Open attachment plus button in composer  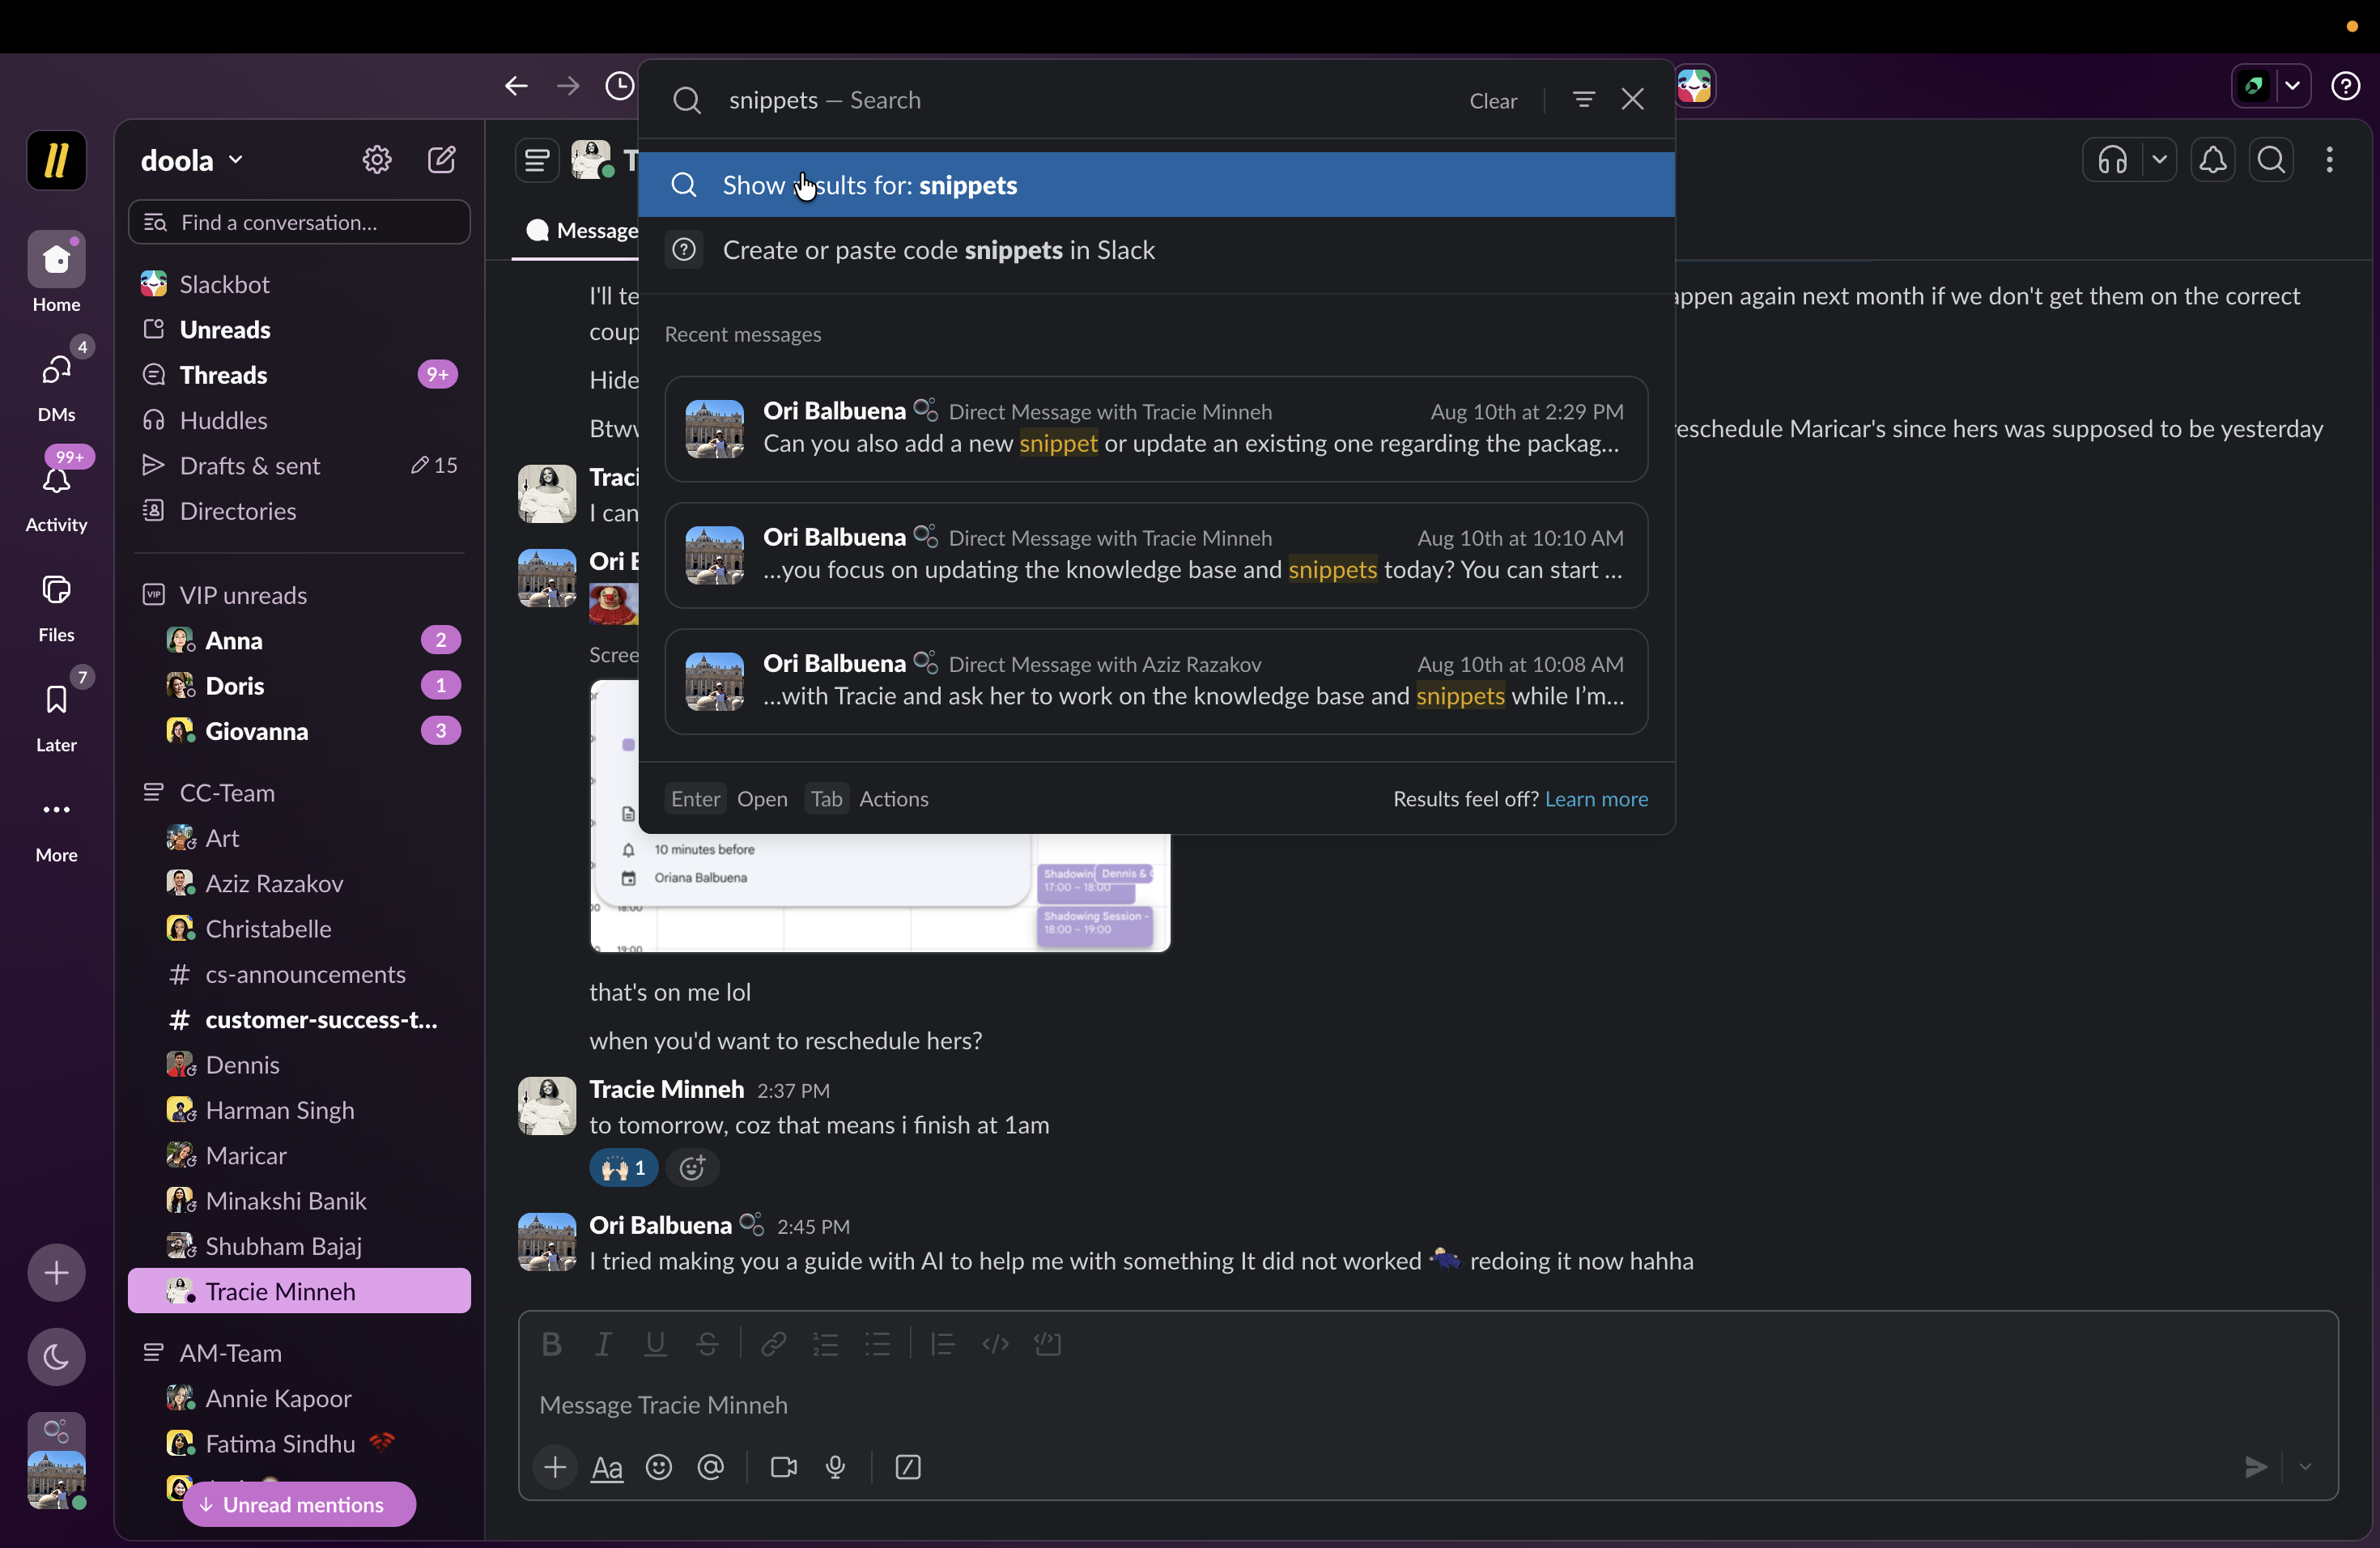555,1467
